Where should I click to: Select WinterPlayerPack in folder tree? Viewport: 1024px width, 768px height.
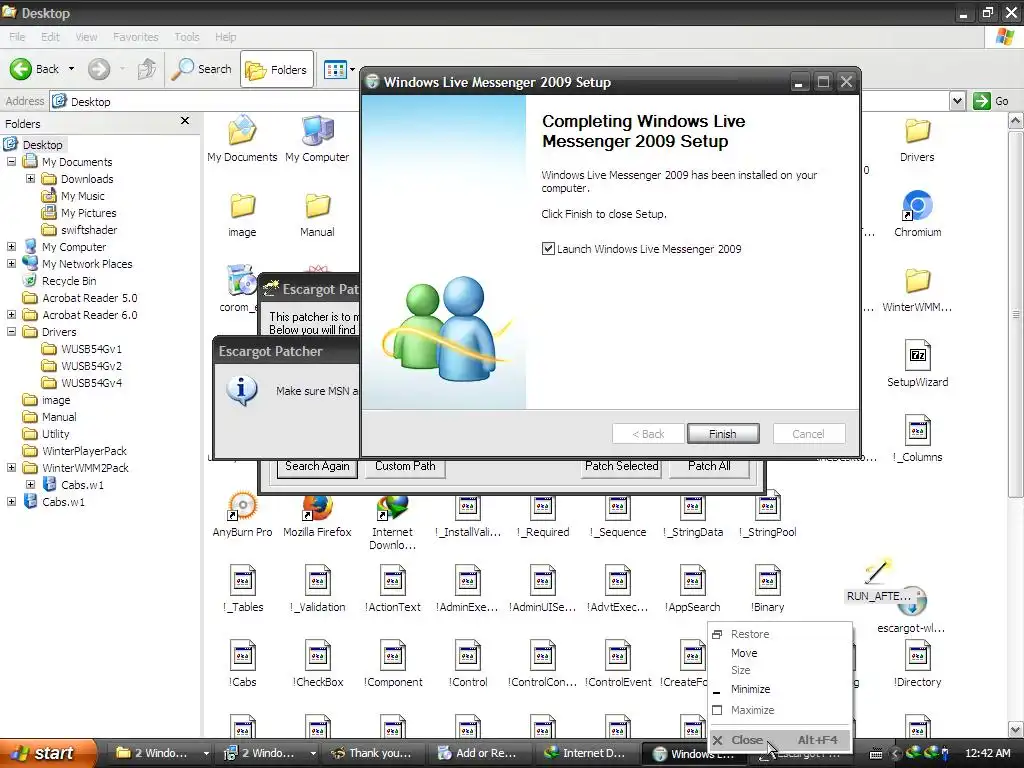pyautogui.click(x=84, y=451)
